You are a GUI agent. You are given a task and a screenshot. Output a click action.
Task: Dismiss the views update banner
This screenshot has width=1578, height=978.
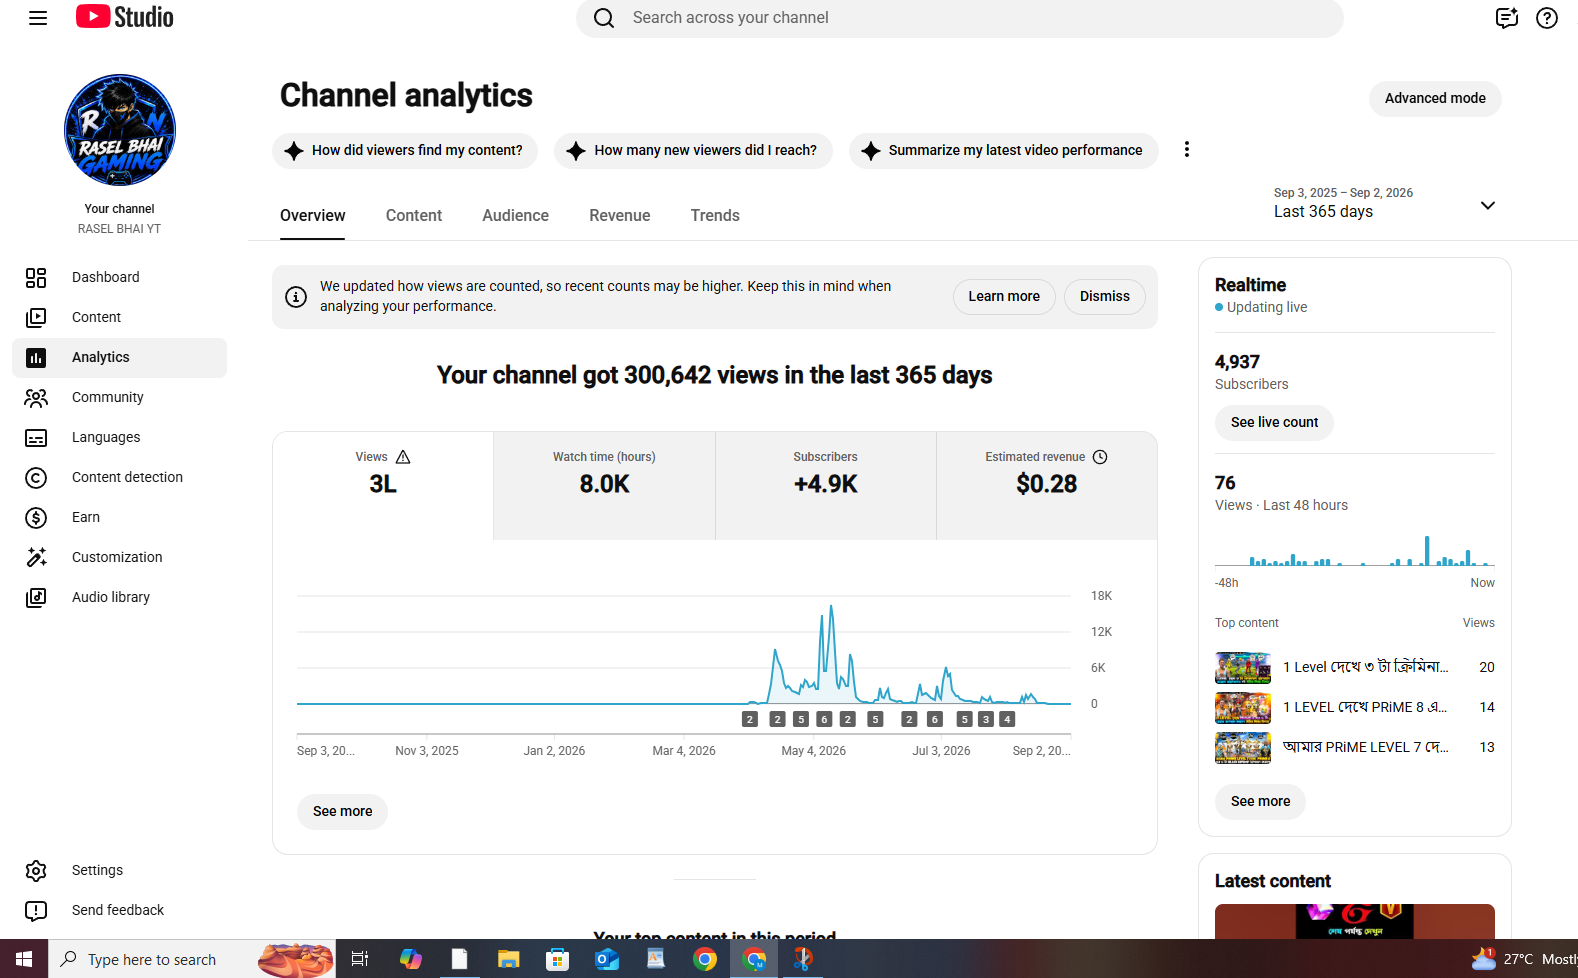pos(1105,296)
